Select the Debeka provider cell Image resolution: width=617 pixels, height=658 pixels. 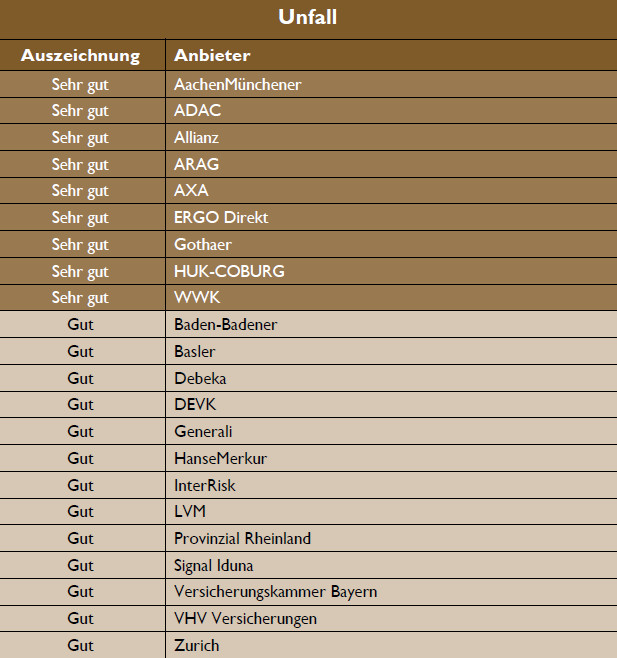(200, 378)
